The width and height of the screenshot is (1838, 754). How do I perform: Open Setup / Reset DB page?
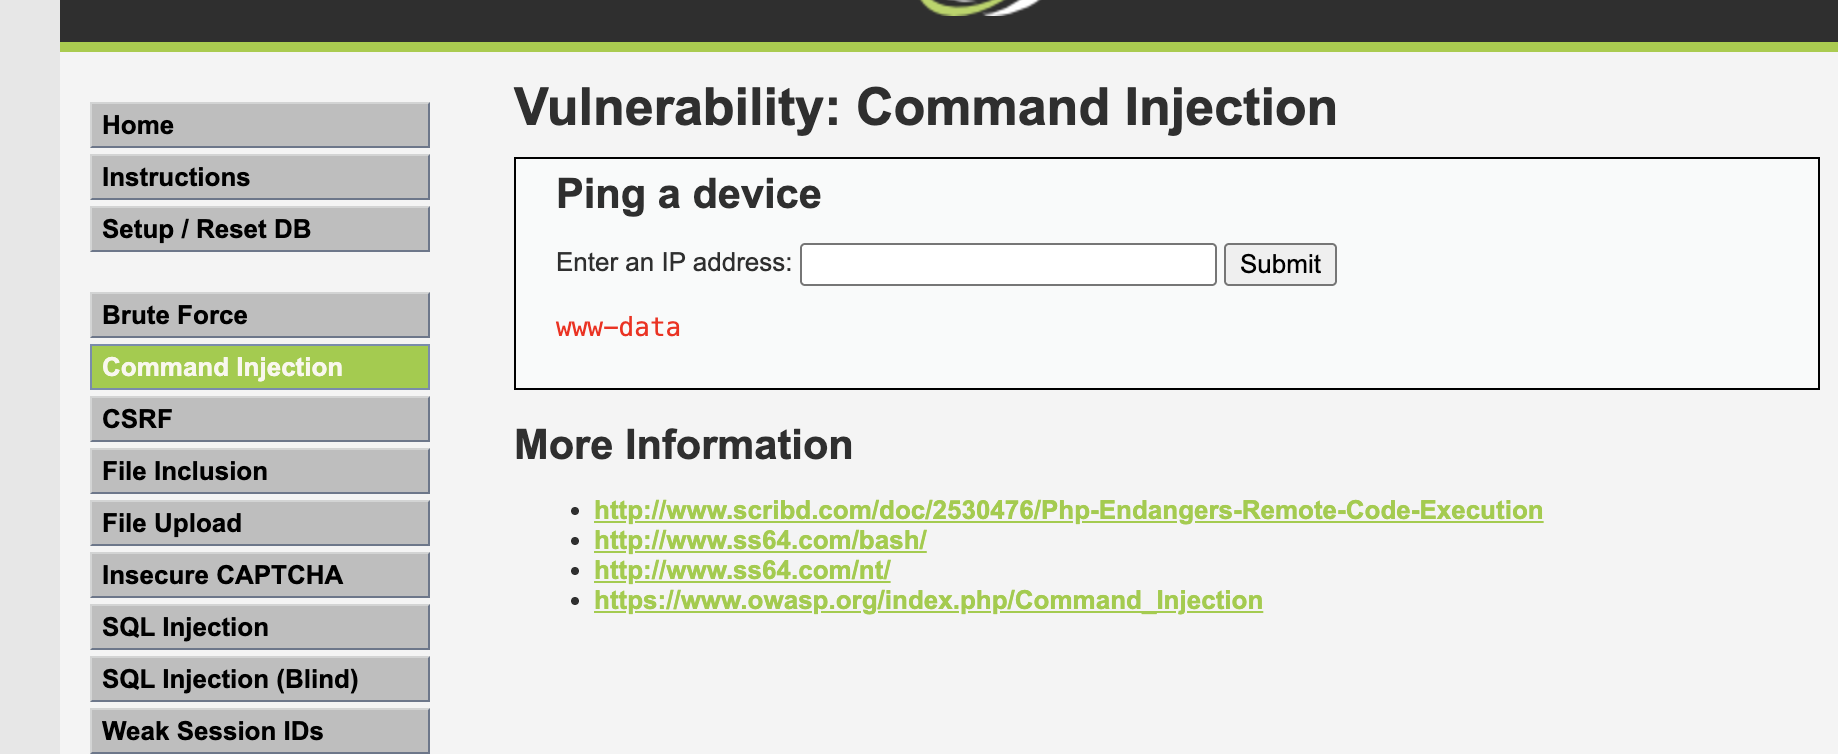pos(260,229)
